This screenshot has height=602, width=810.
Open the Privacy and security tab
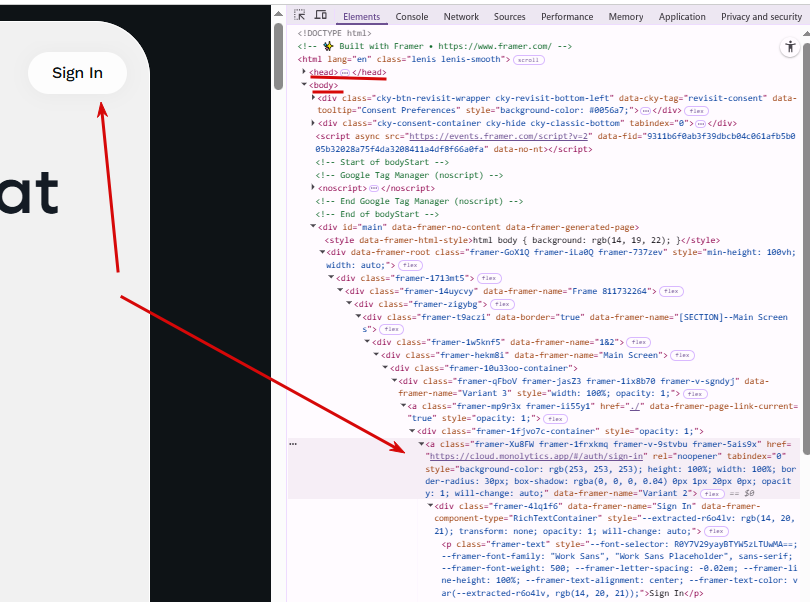point(761,17)
